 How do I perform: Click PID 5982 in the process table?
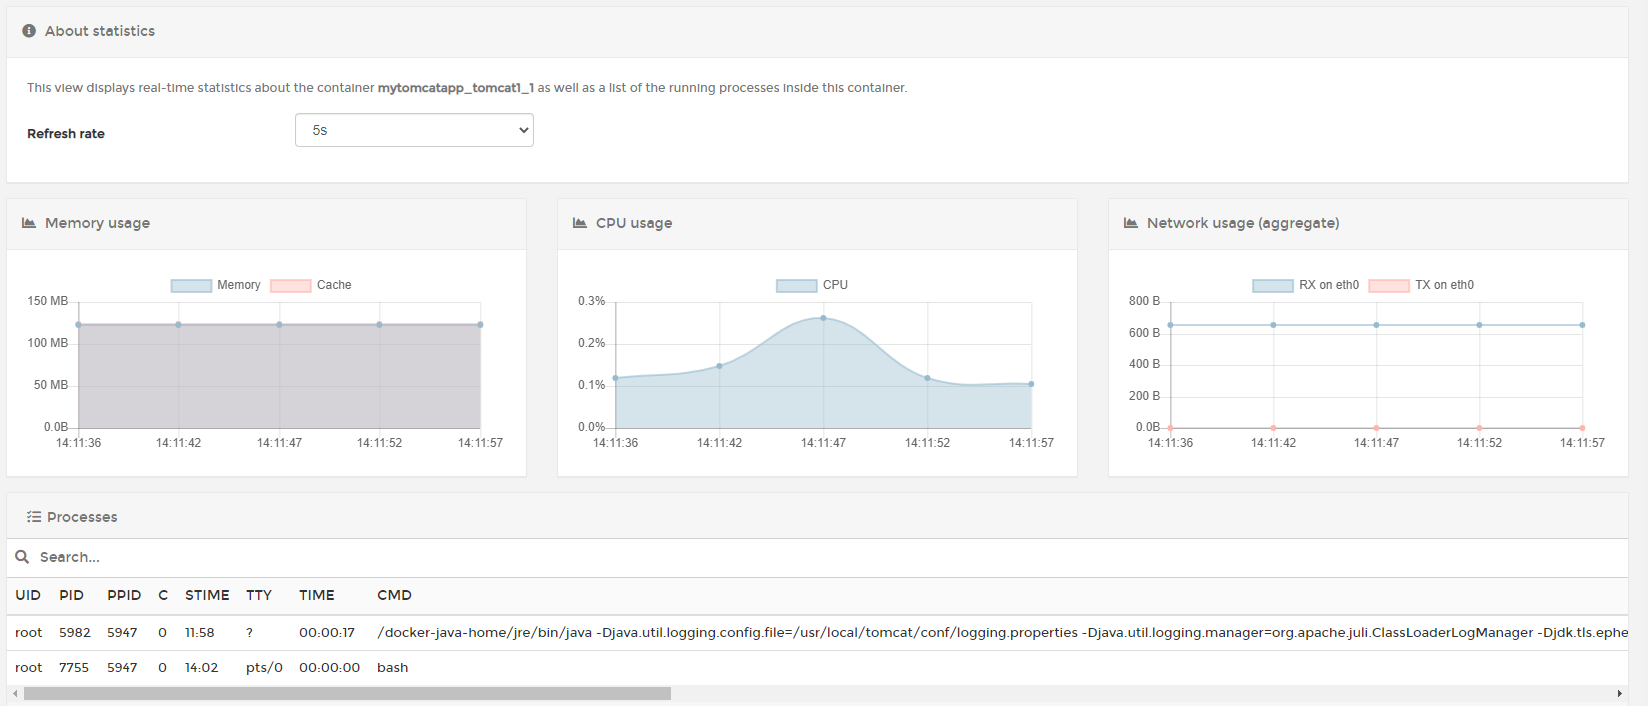75,633
